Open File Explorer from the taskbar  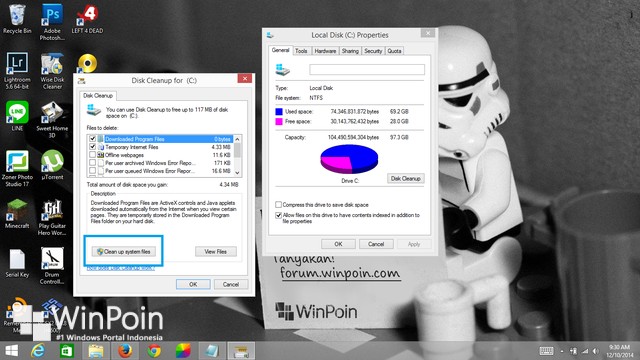coord(96,351)
